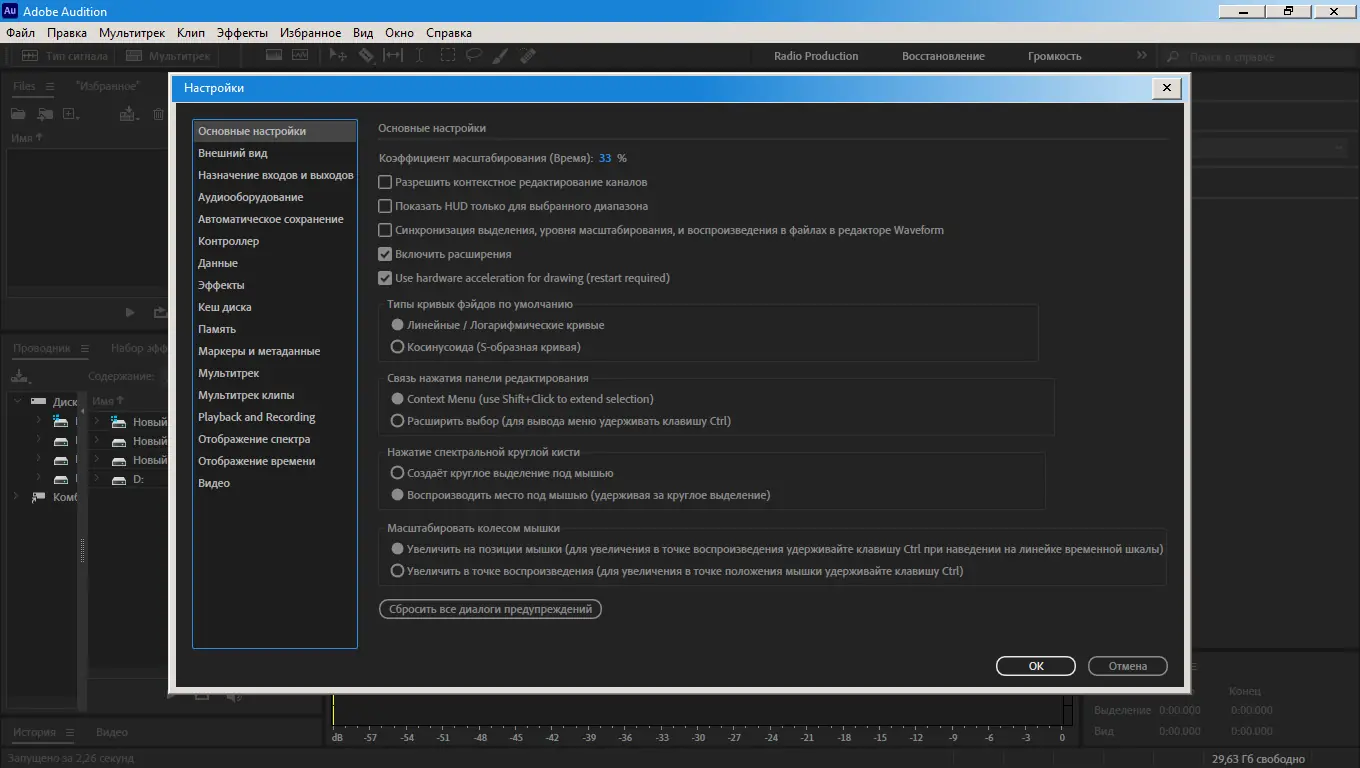Switch to Waveform view (Тип сигнала)

(x=65, y=56)
